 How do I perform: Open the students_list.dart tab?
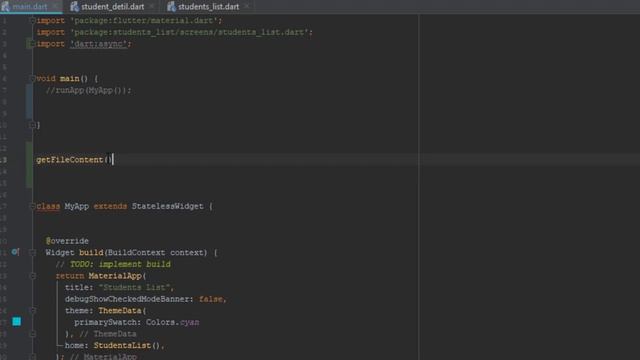click(208, 7)
